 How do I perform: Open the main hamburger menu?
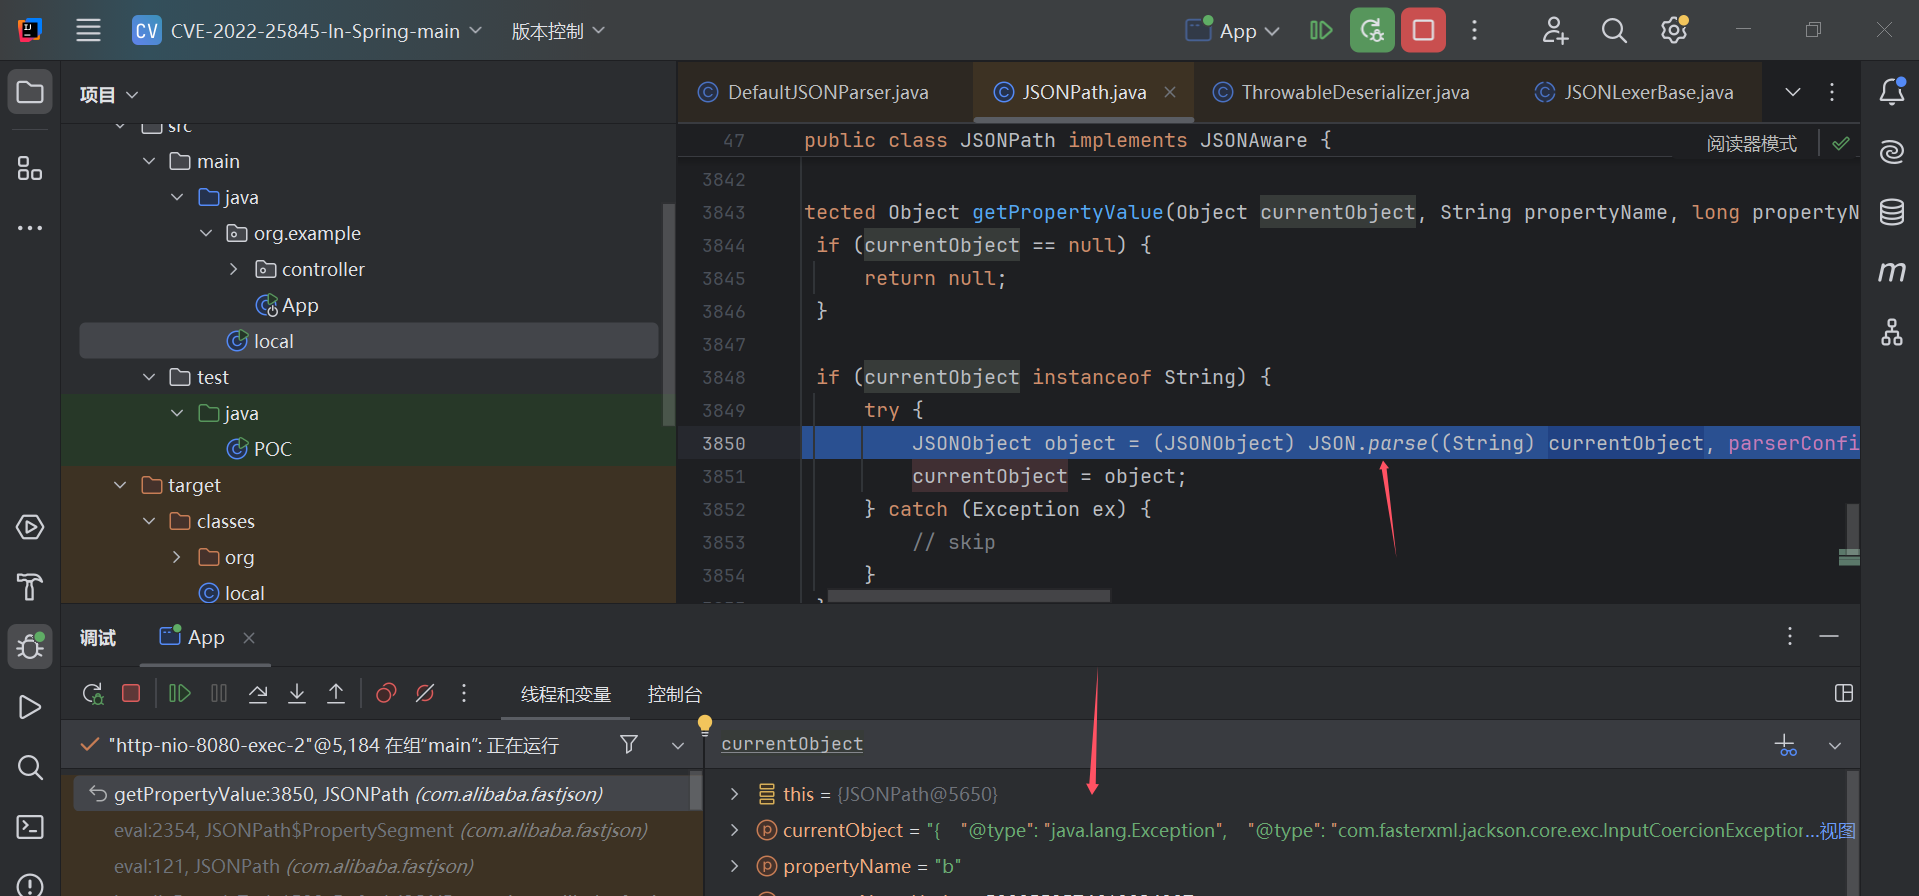point(89,31)
